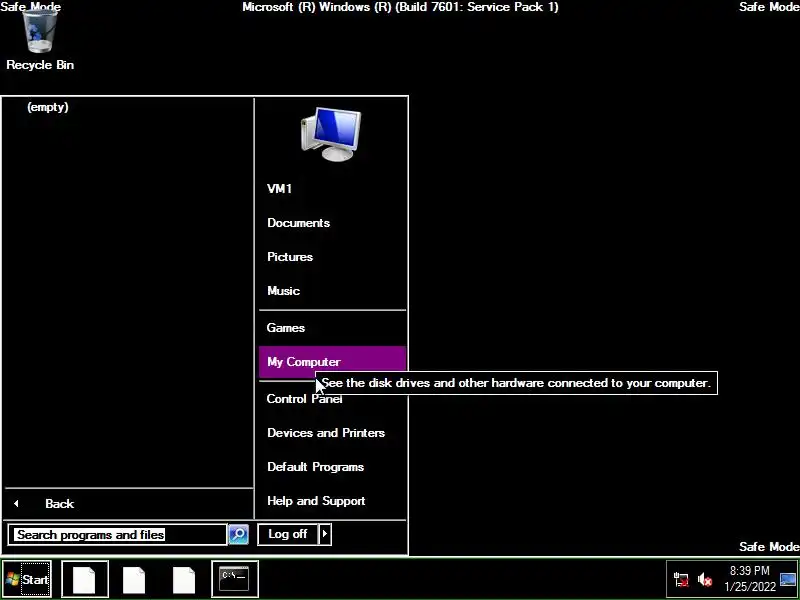This screenshot has height=600, width=800.
Task: Open Help and Support
Action: (332, 501)
